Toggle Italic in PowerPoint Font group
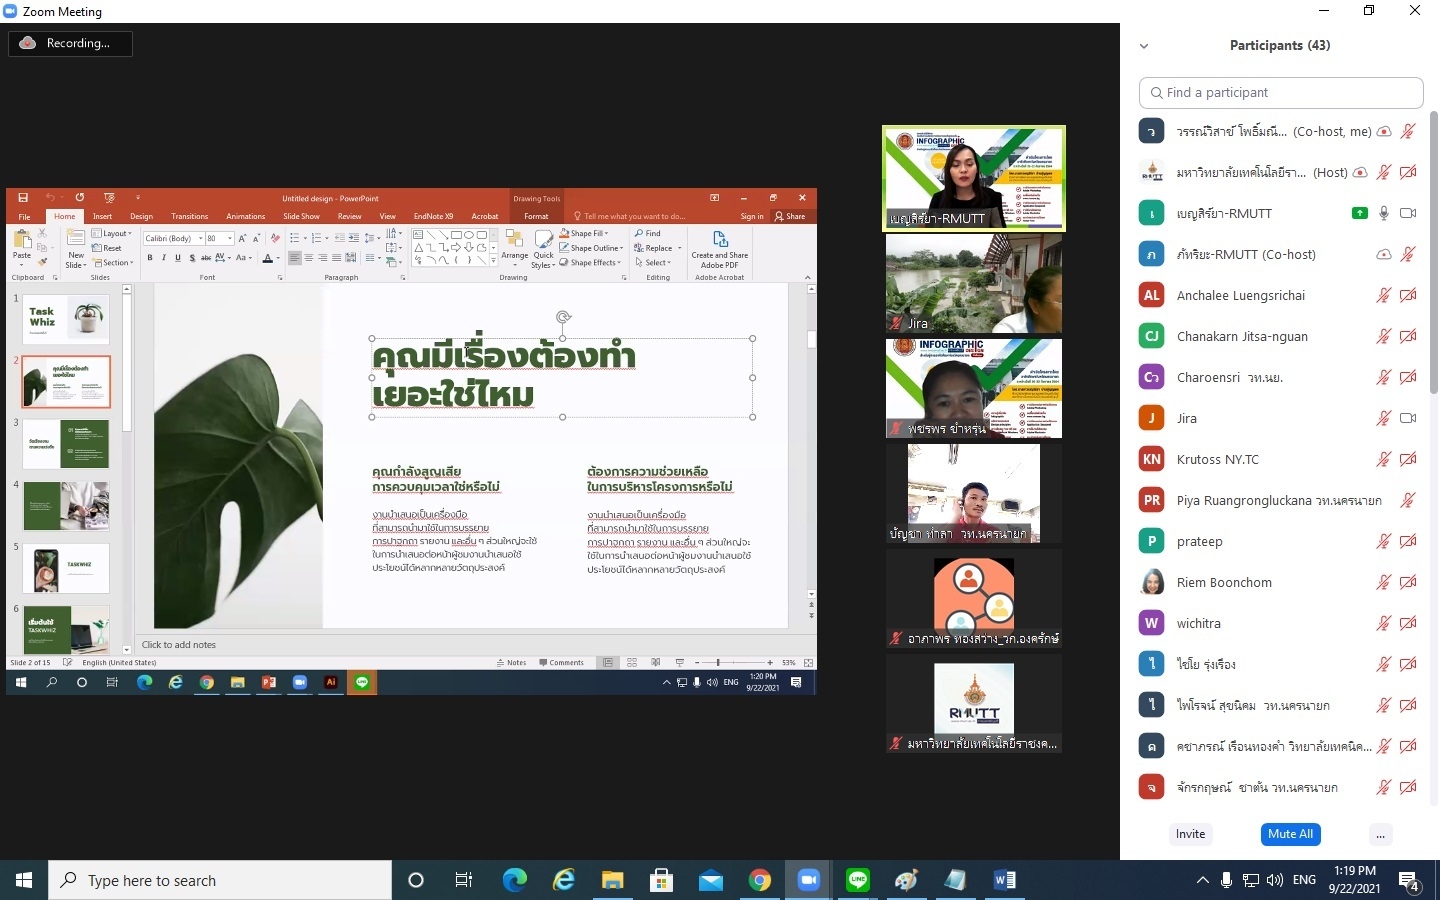The width and height of the screenshot is (1440, 900). coord(164,258)
